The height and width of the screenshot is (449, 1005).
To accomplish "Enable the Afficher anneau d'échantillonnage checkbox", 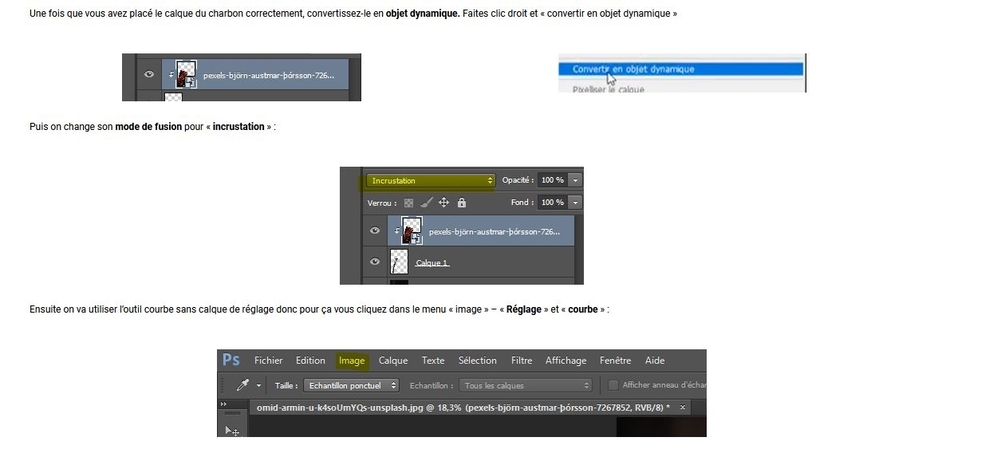I will (613, 385).
